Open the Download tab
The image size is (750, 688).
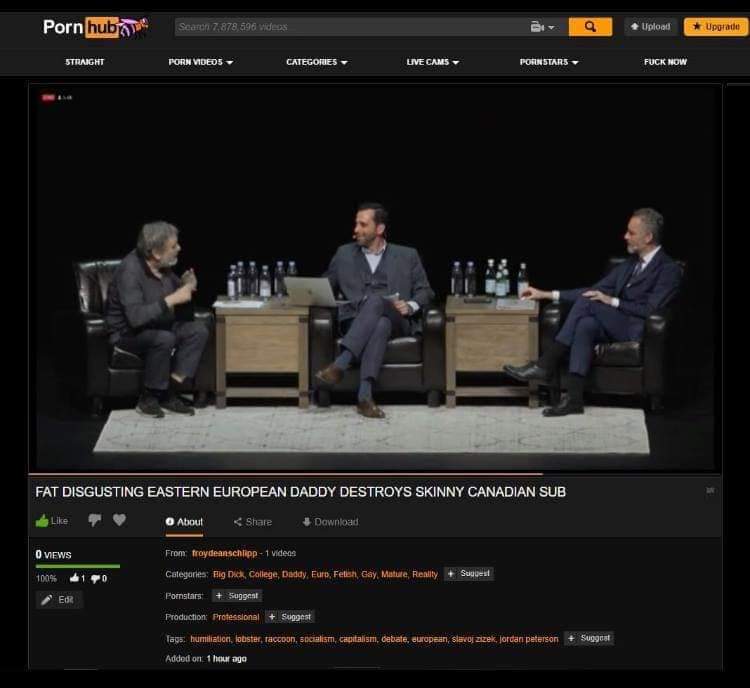click(x=331, y=522)
